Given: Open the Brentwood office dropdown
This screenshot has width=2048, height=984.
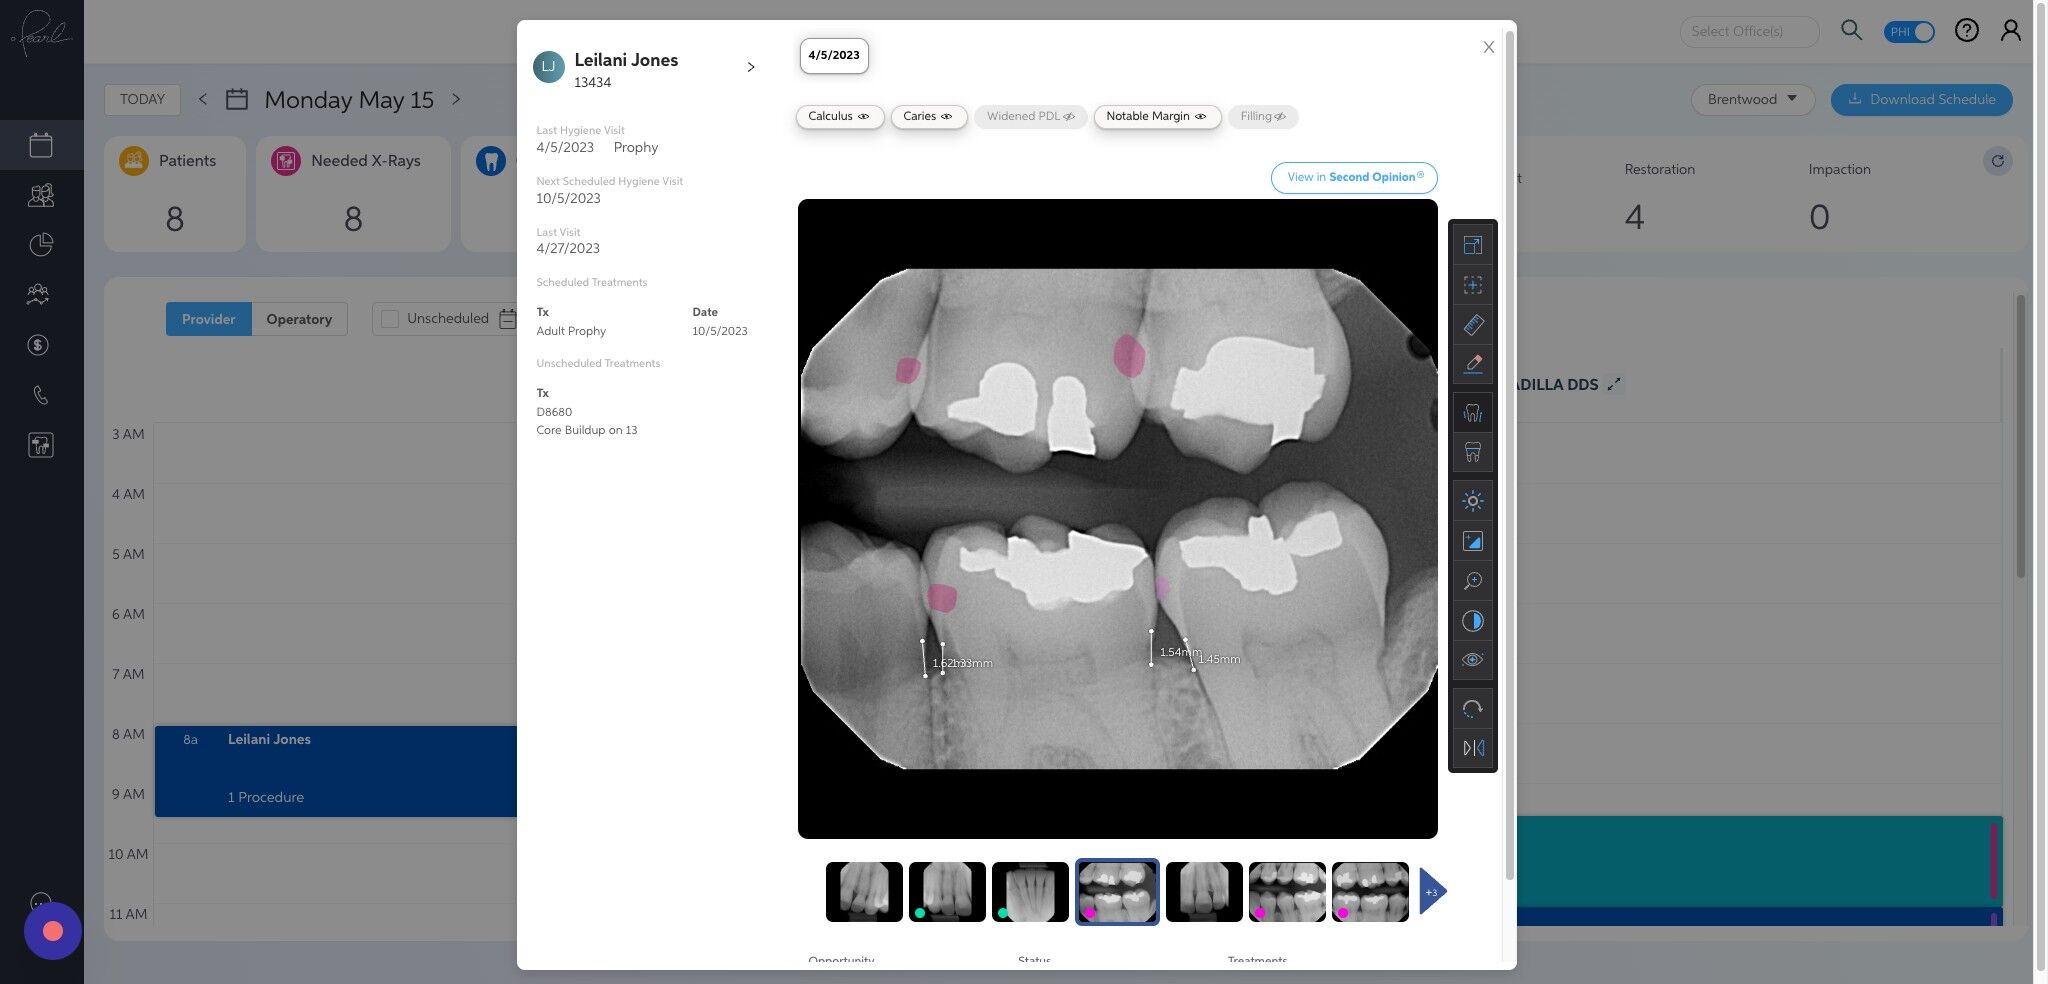Looking at the screenshot, I should point(1752,99).
